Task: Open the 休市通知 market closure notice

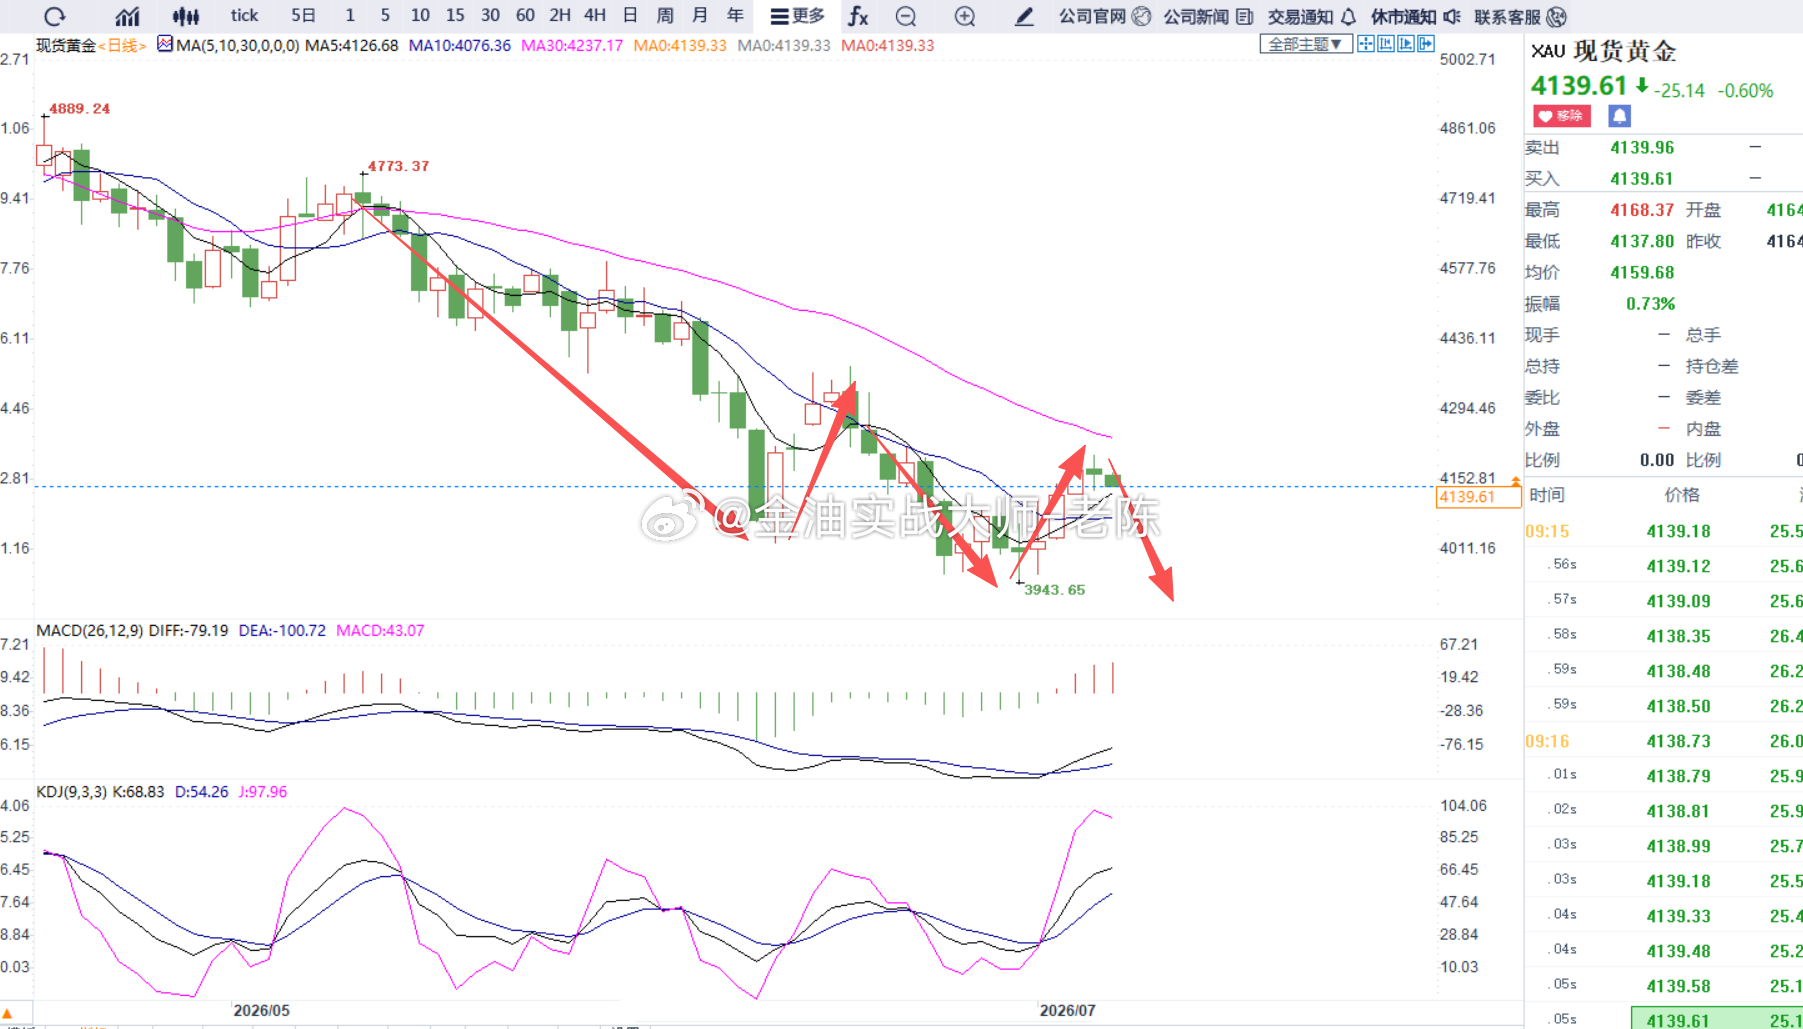Action: pos(1415,16)
